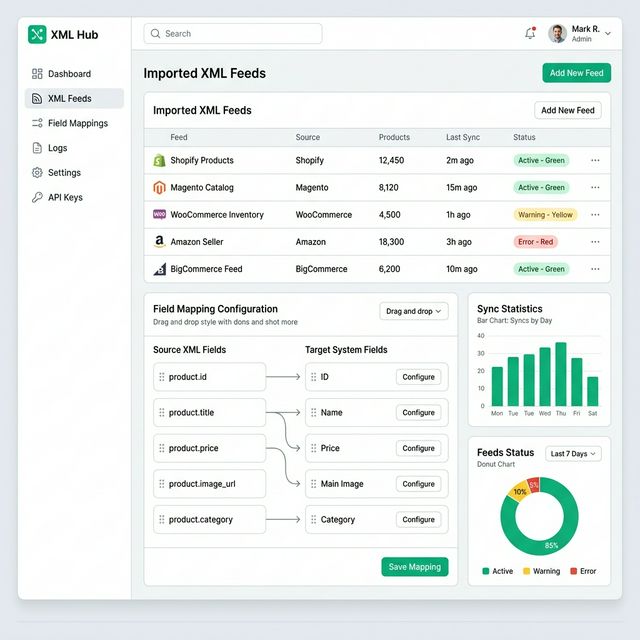Click the WooCommerce Inventory feed icon
The image size is (640, 640).
tap(158, 215)
